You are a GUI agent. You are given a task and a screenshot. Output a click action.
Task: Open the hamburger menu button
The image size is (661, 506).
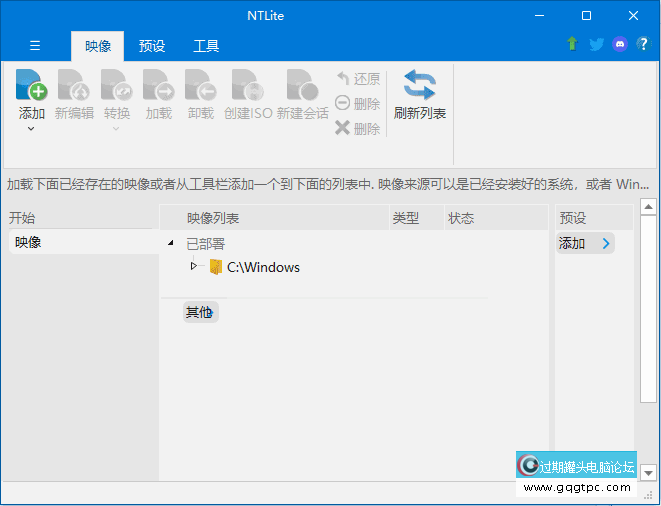coord(35,46)
